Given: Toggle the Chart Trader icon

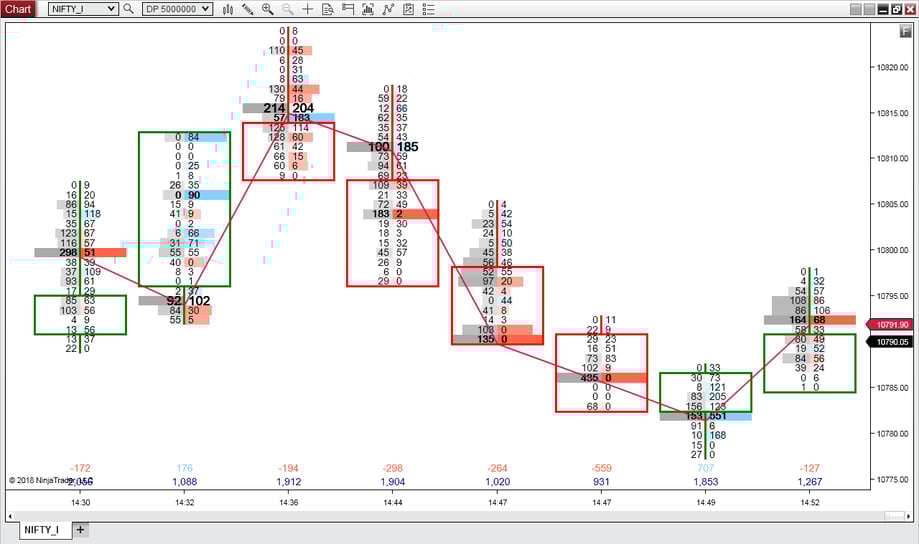Looking at the screenshot, I should [348, 9].
